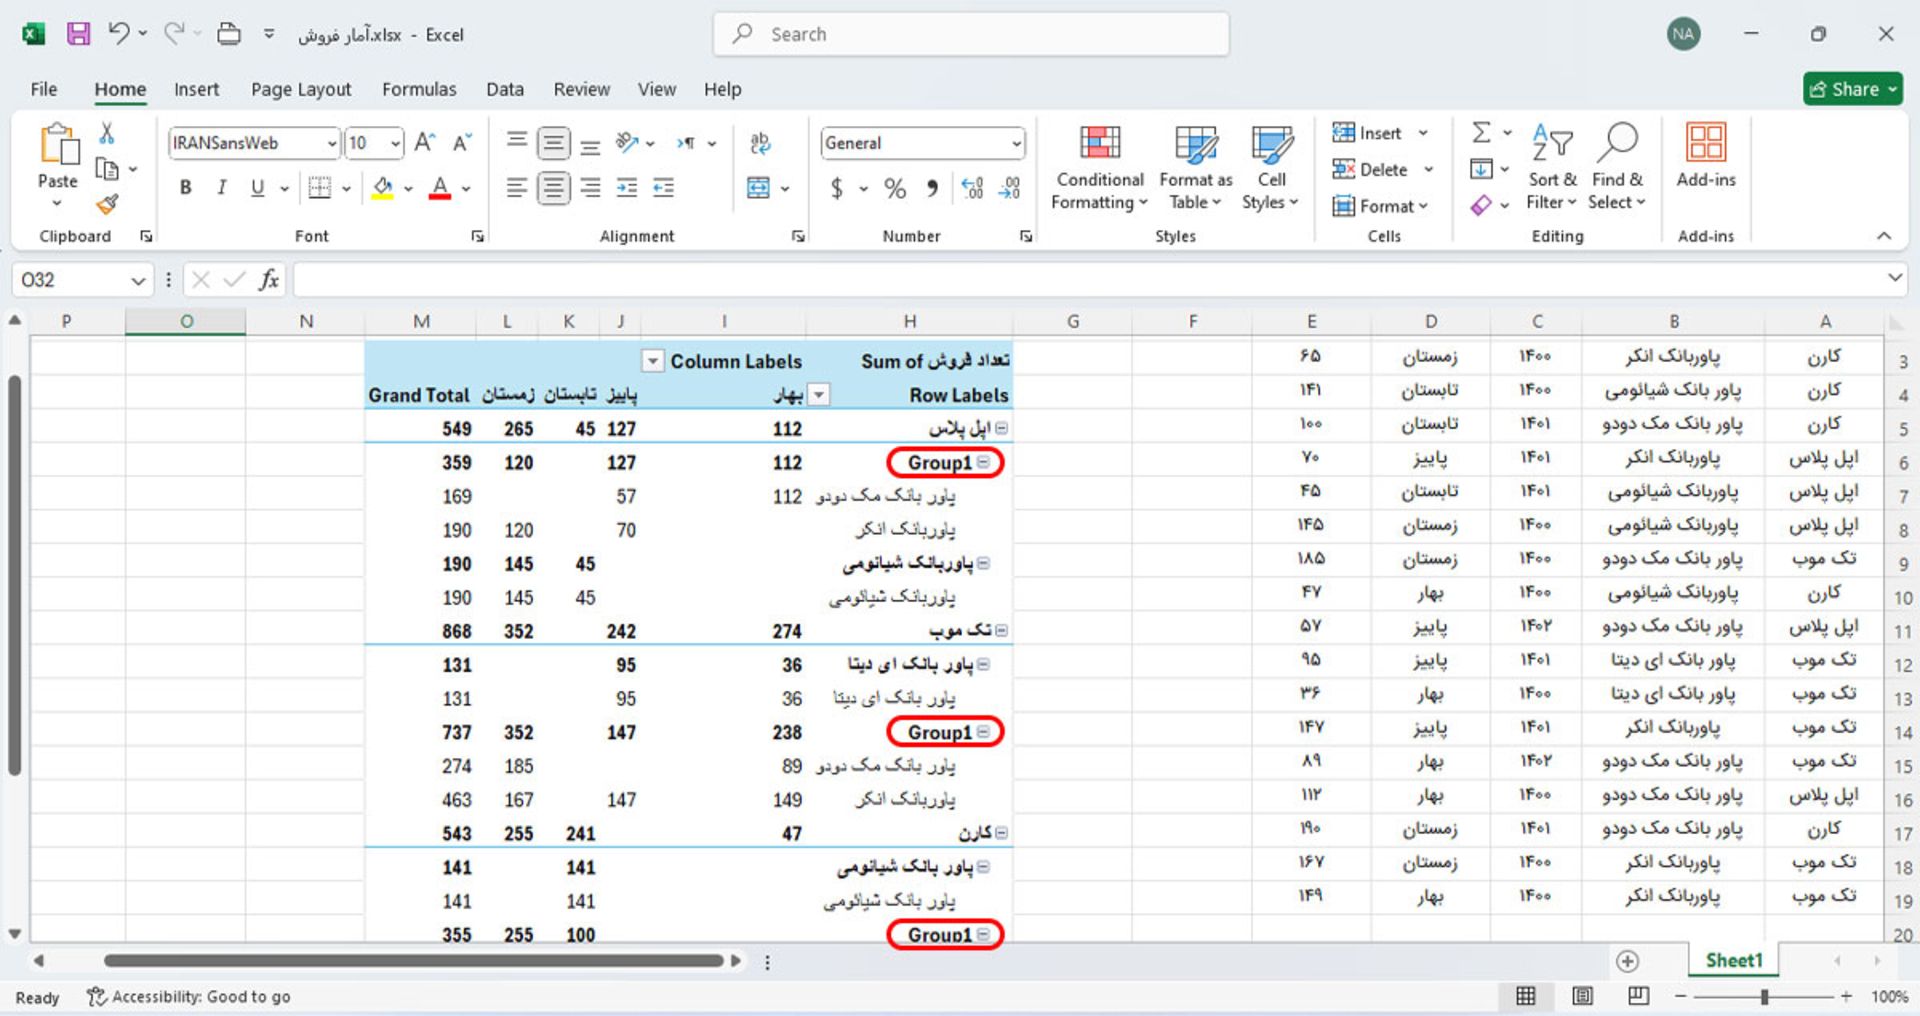Image resolution: width=1920 pixels, height=1016 pixels.
Task: Open Conditional Formatting options
Action: click(1097, 168)
